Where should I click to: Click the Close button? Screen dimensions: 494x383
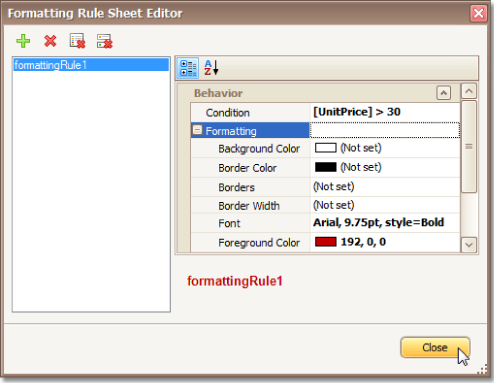[x=435, y=347]
